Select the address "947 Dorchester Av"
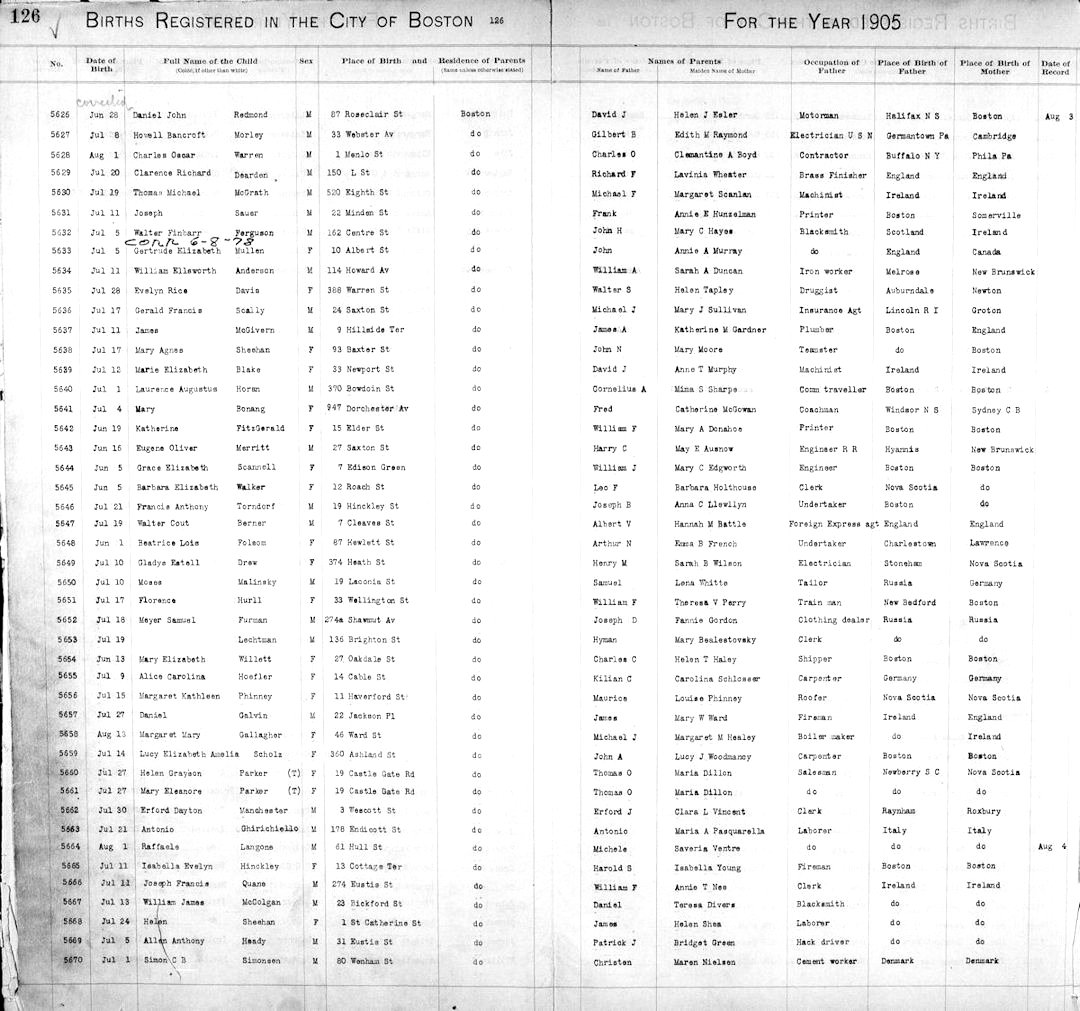1080x1011 pixels. coord(368,408)
